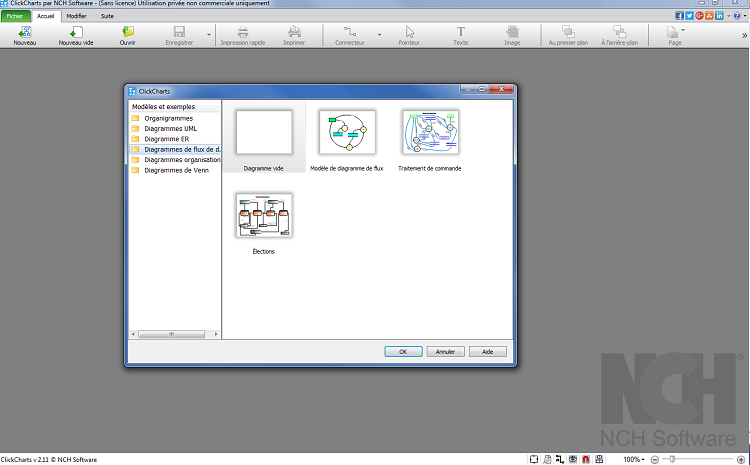Select the Traitement de commande thumbnail
This screenshot has width=750, height=465.
pyautogui.click(x=430, y=133)
